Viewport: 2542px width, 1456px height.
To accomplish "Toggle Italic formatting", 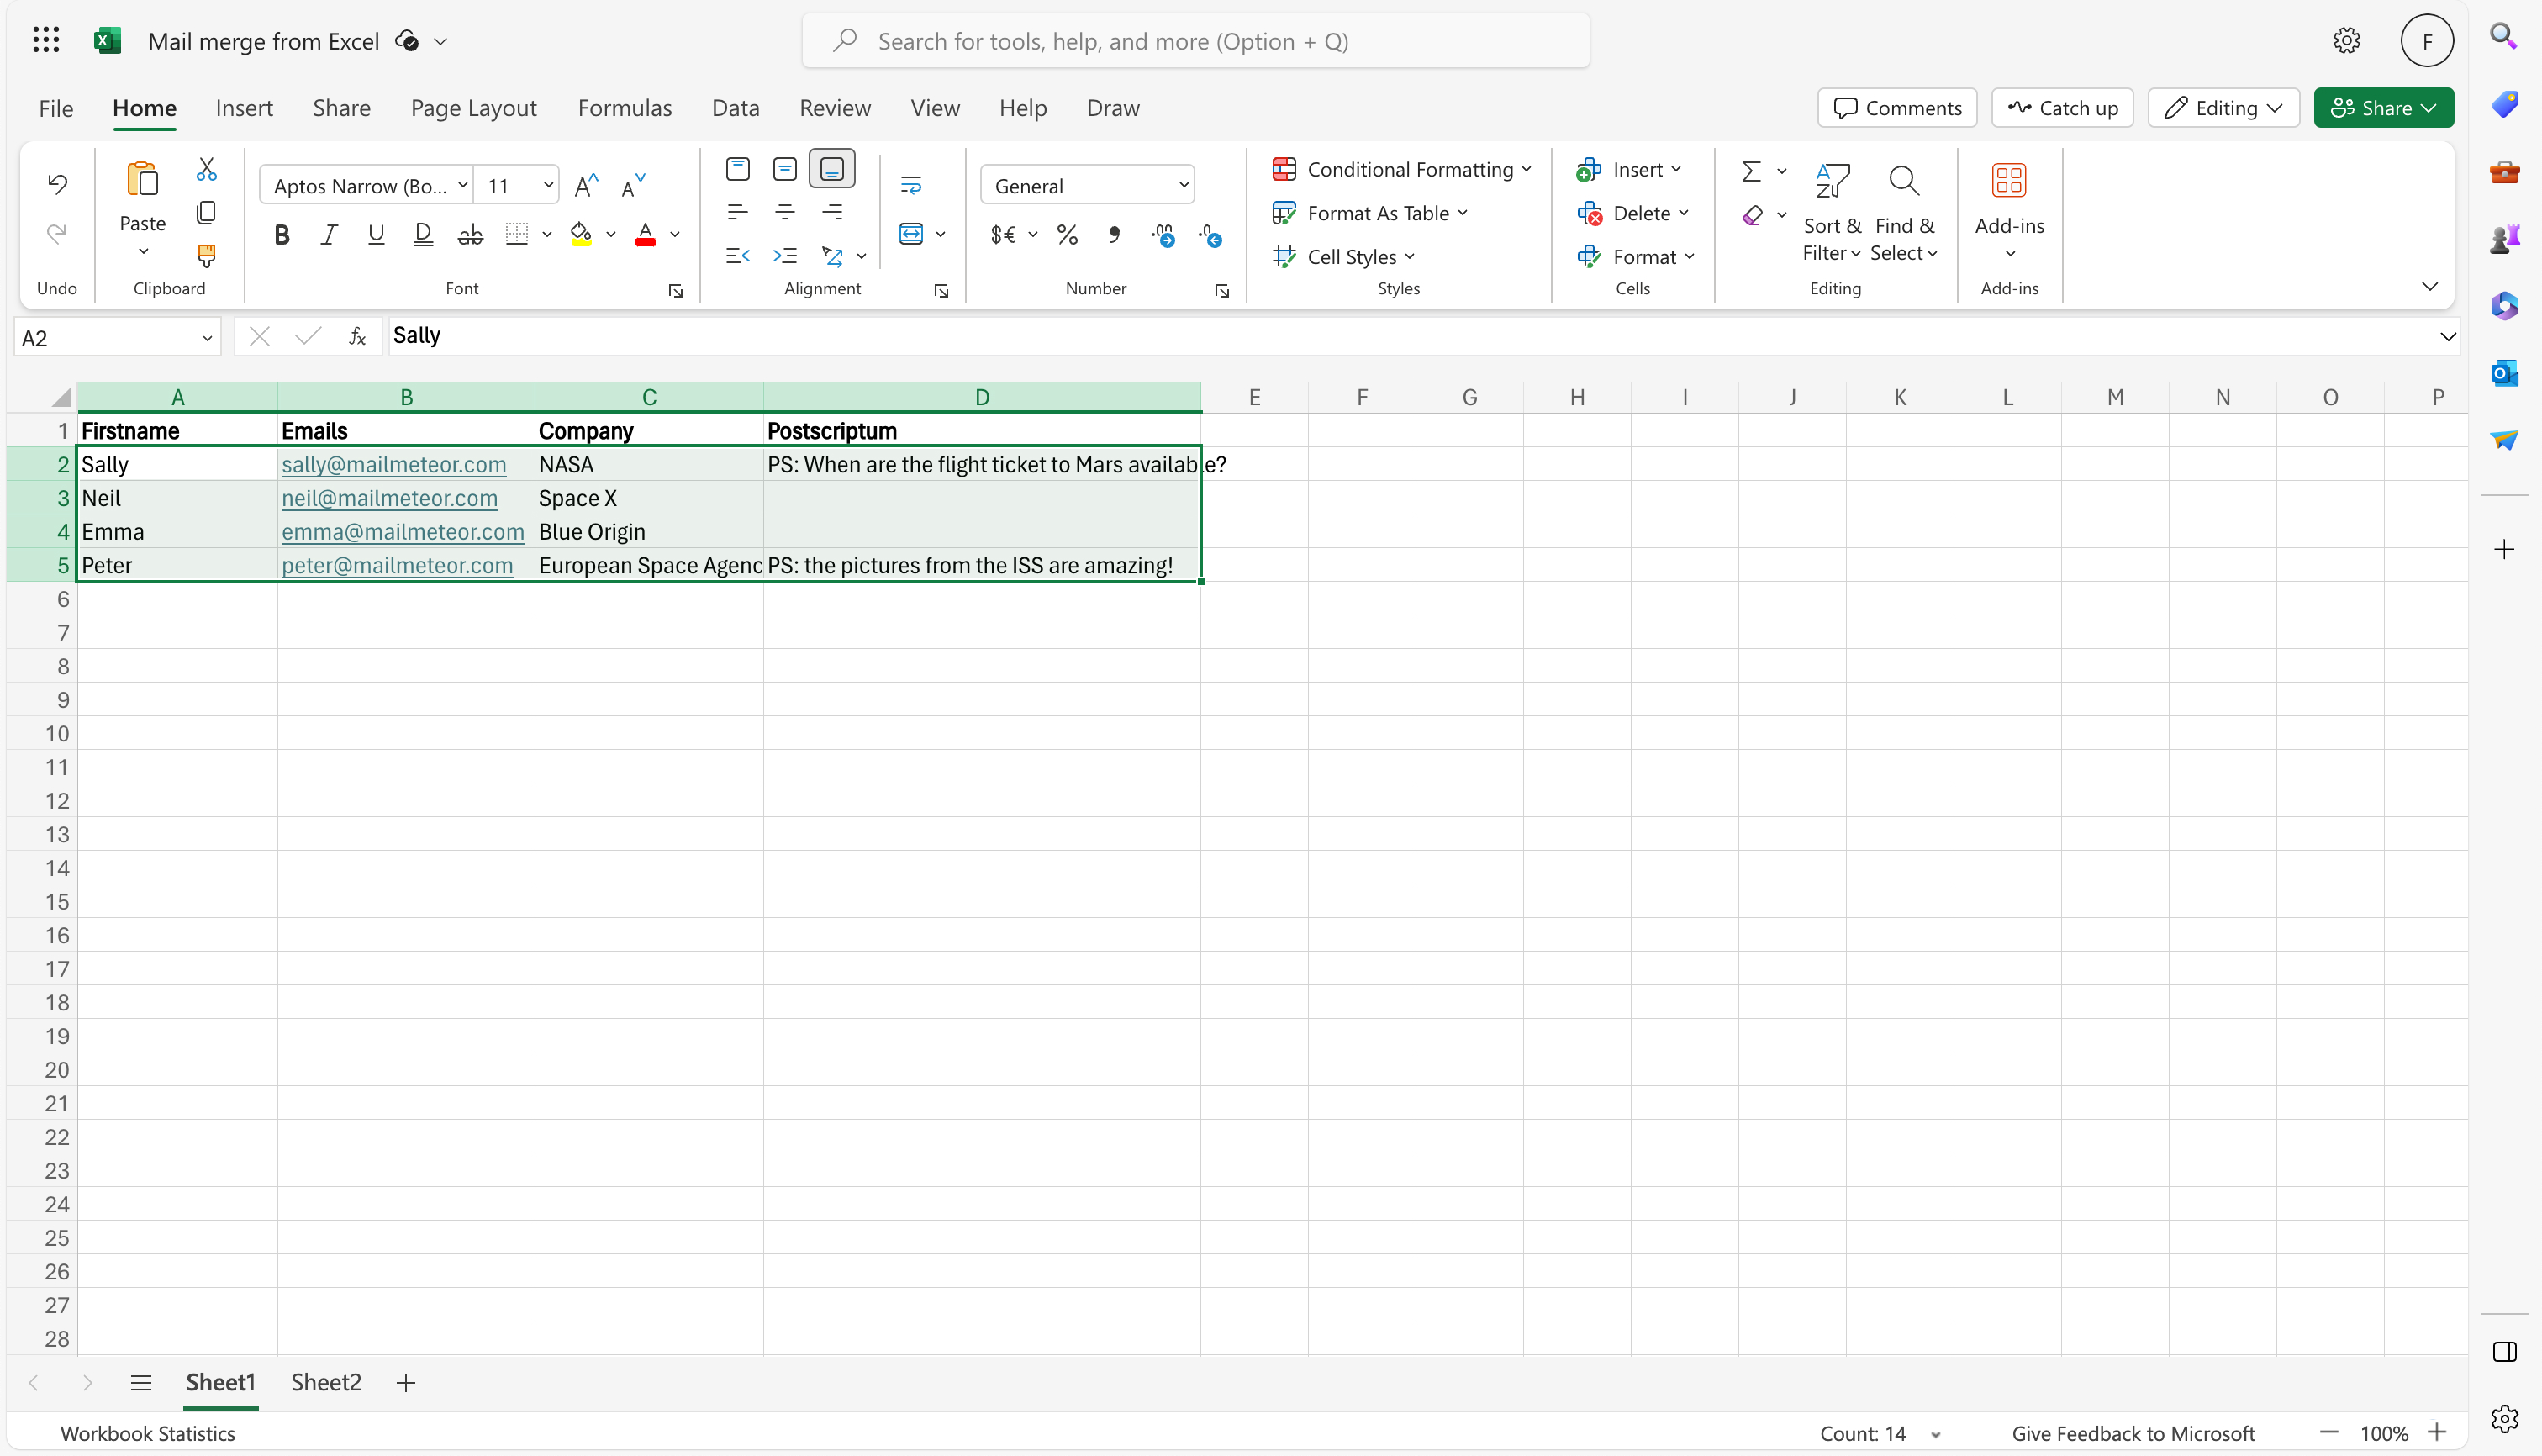I will 329,235.
